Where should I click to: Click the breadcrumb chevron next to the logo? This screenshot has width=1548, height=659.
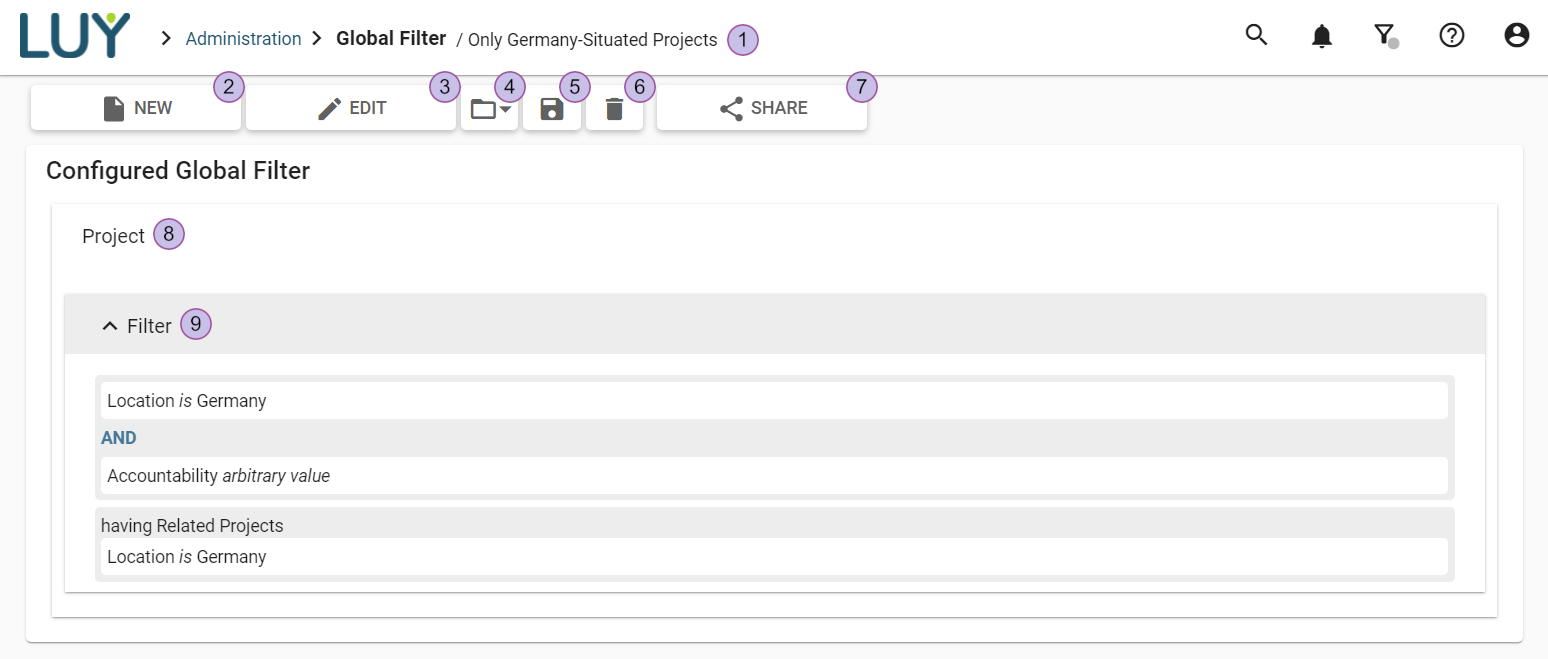(x=167, y=39)
